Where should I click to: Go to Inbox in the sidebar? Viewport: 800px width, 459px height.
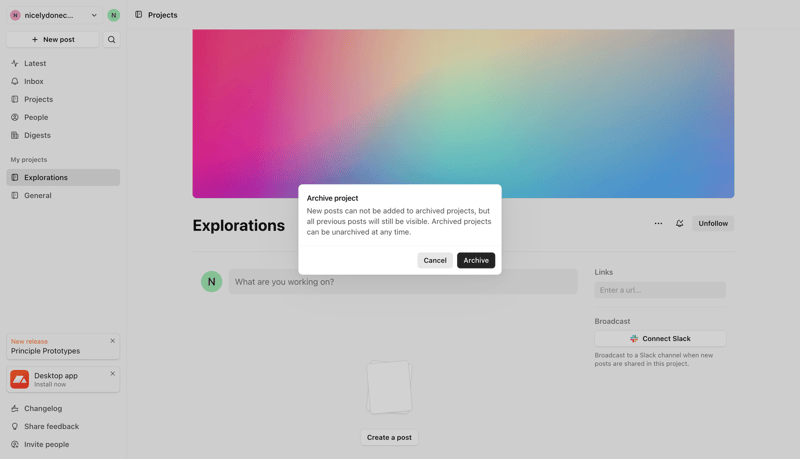pos(34,81)
